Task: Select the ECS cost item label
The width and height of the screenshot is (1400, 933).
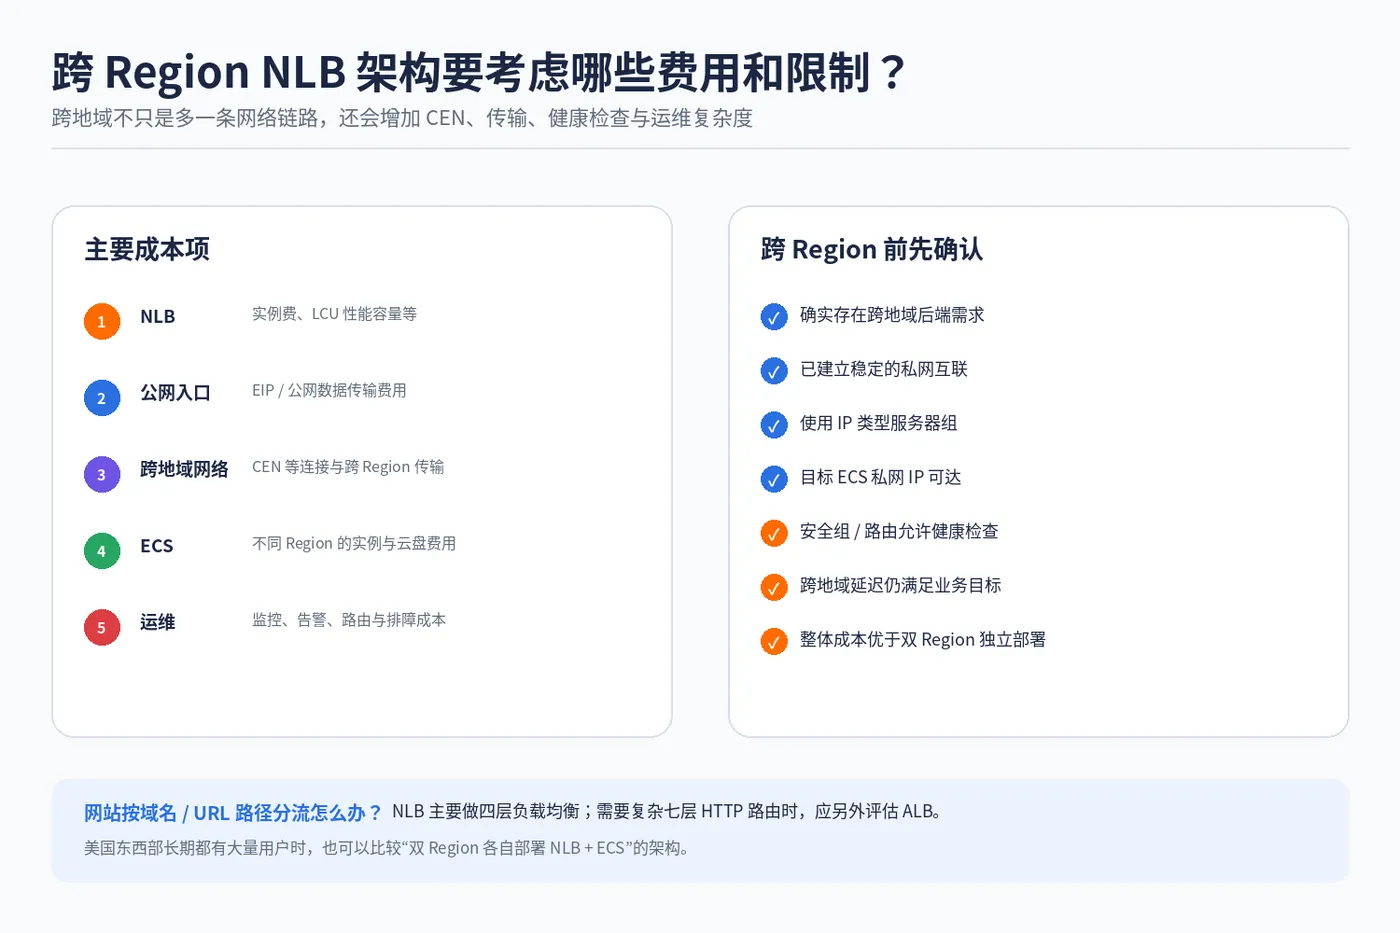Action: click(x=157, y=546)
